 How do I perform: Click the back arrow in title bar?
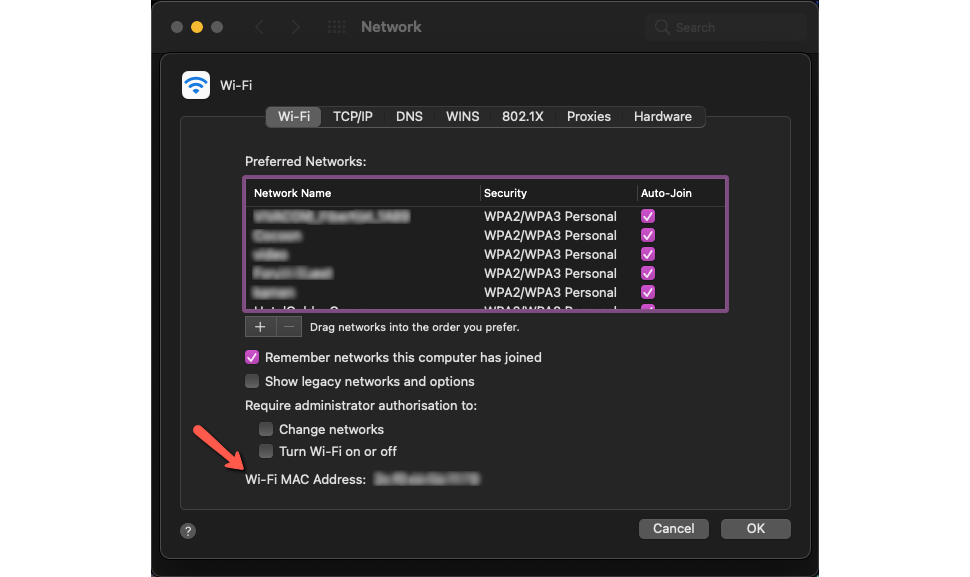point(260,27)
